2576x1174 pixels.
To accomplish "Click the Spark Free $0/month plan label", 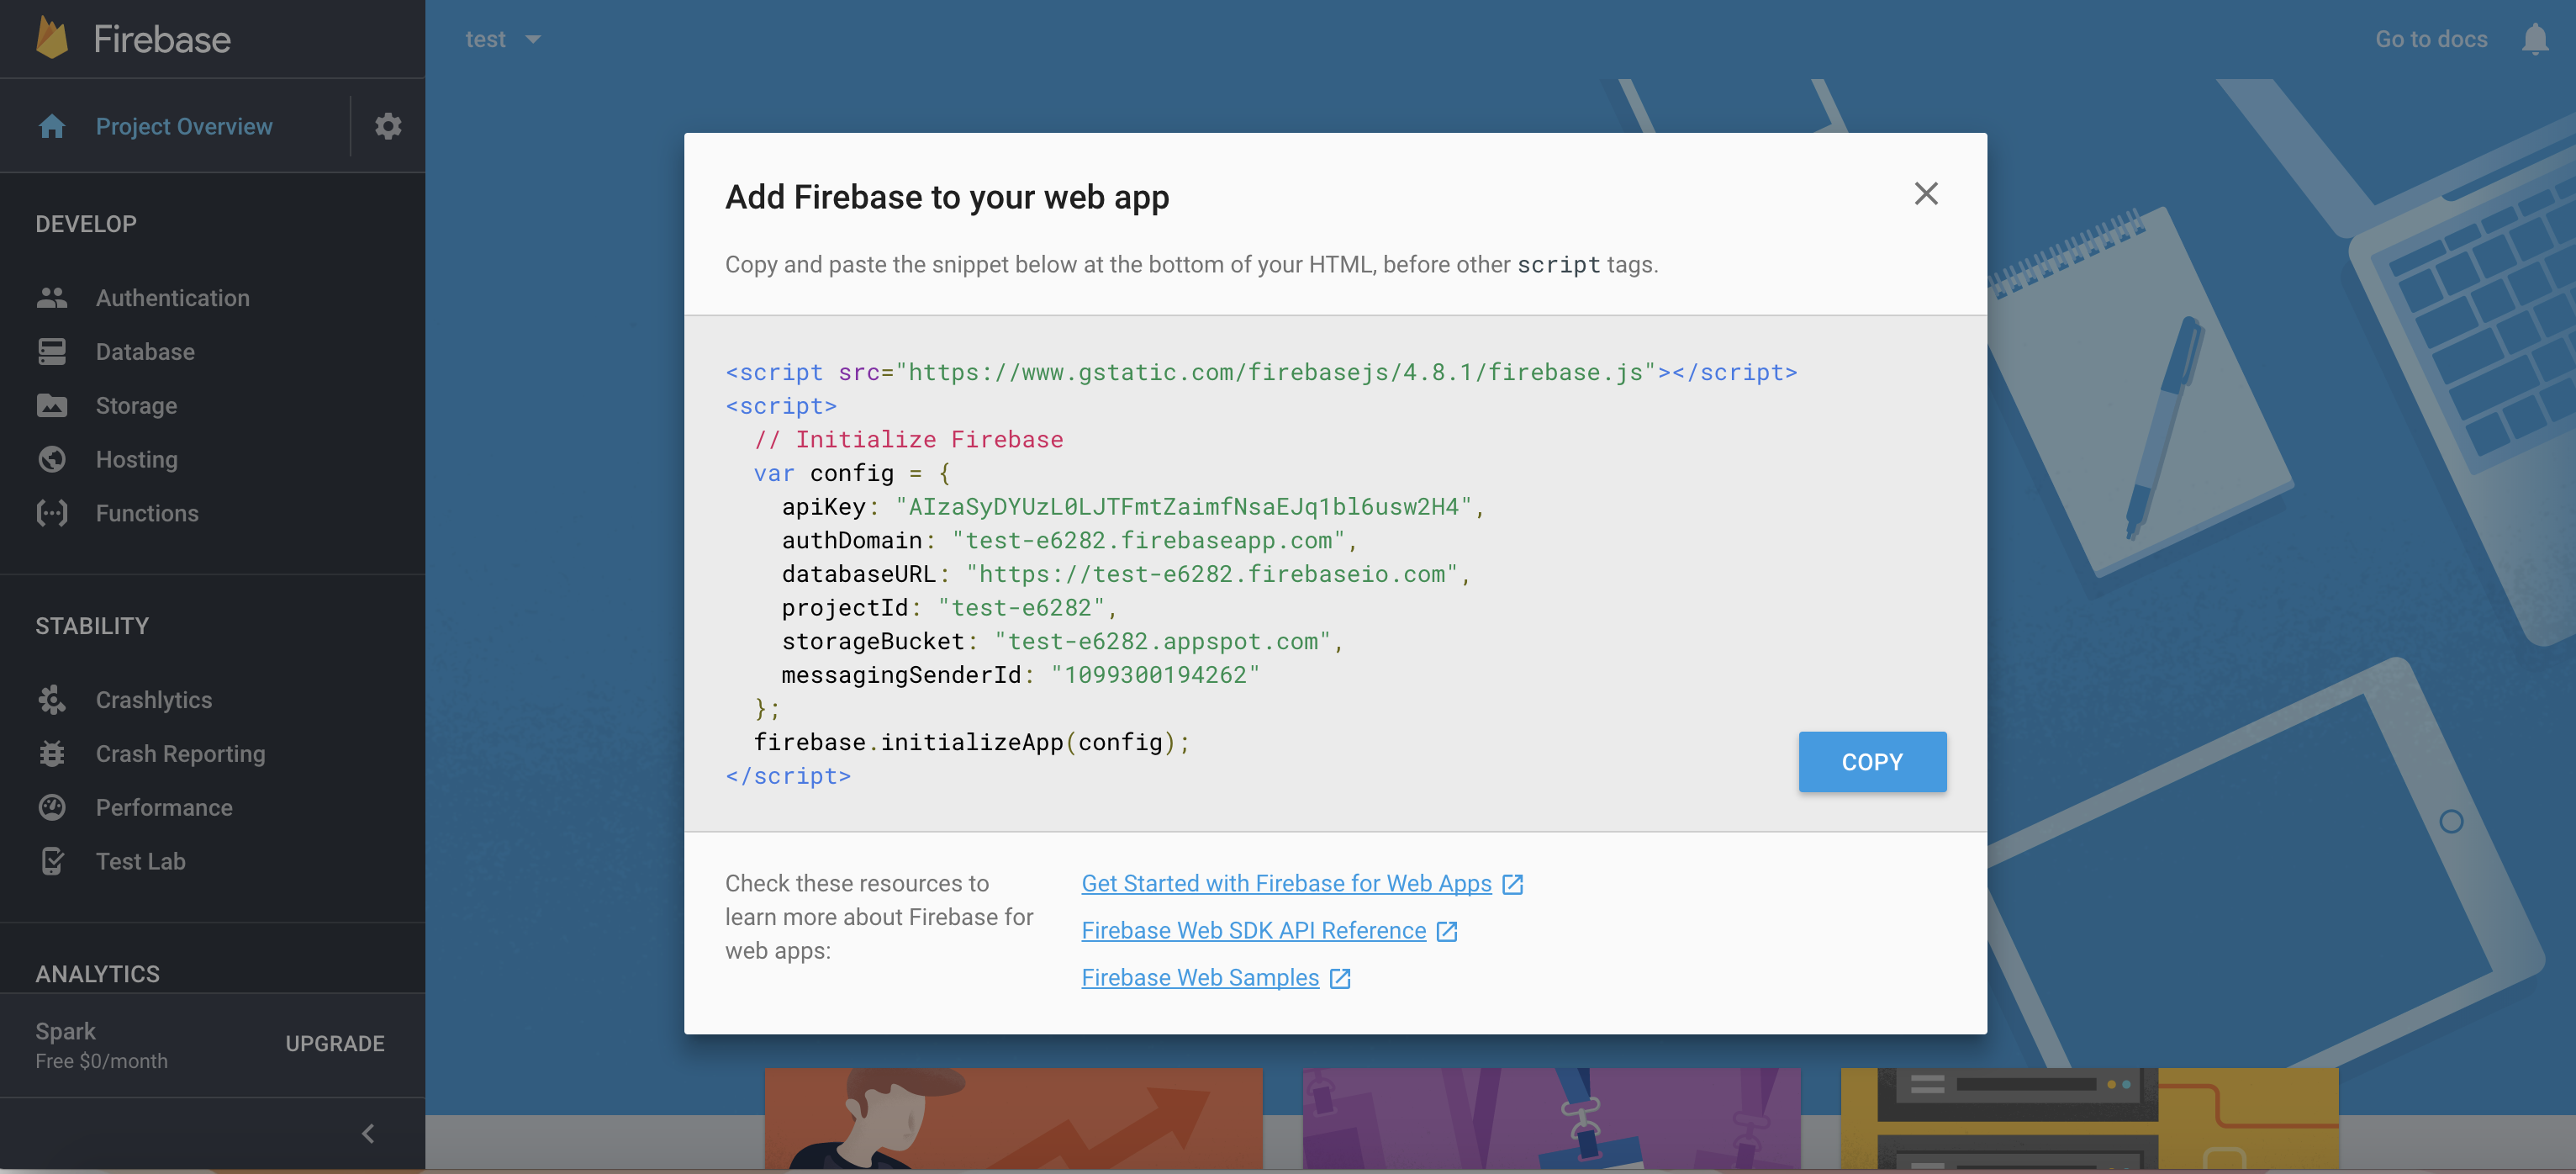I will [101, 1045].
